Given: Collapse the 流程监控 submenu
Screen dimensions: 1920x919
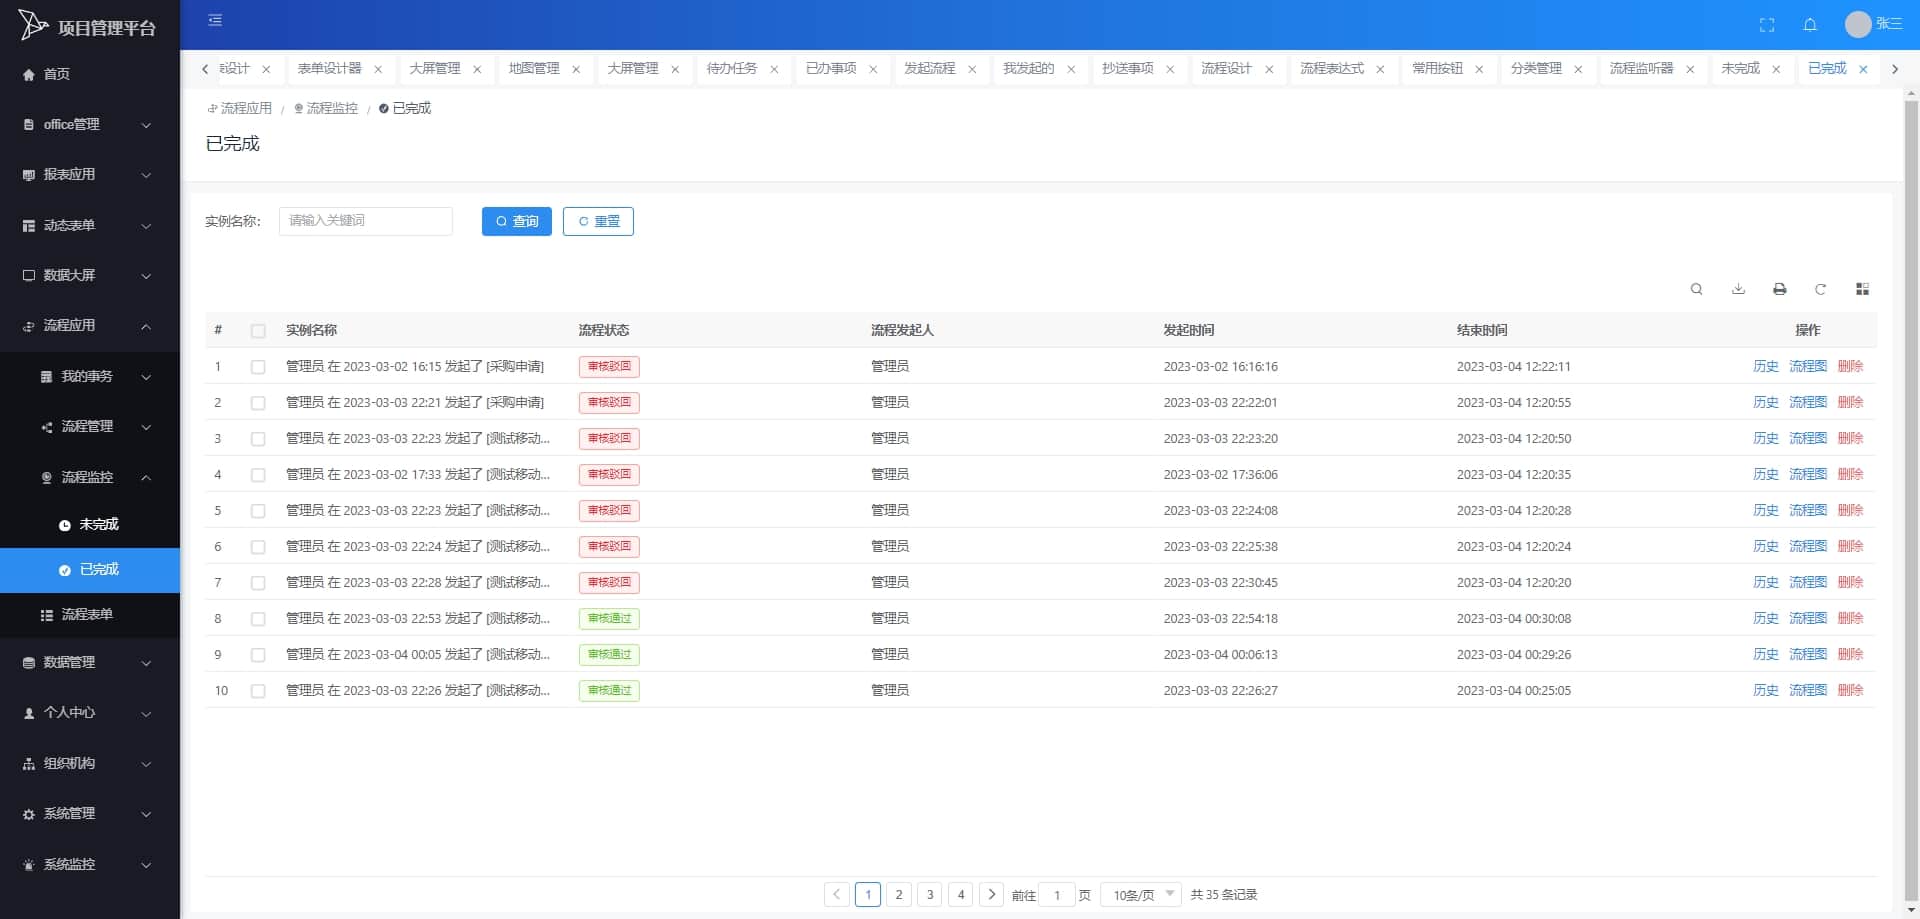Looking at the screenshot, I should click(x=90, y=477).
